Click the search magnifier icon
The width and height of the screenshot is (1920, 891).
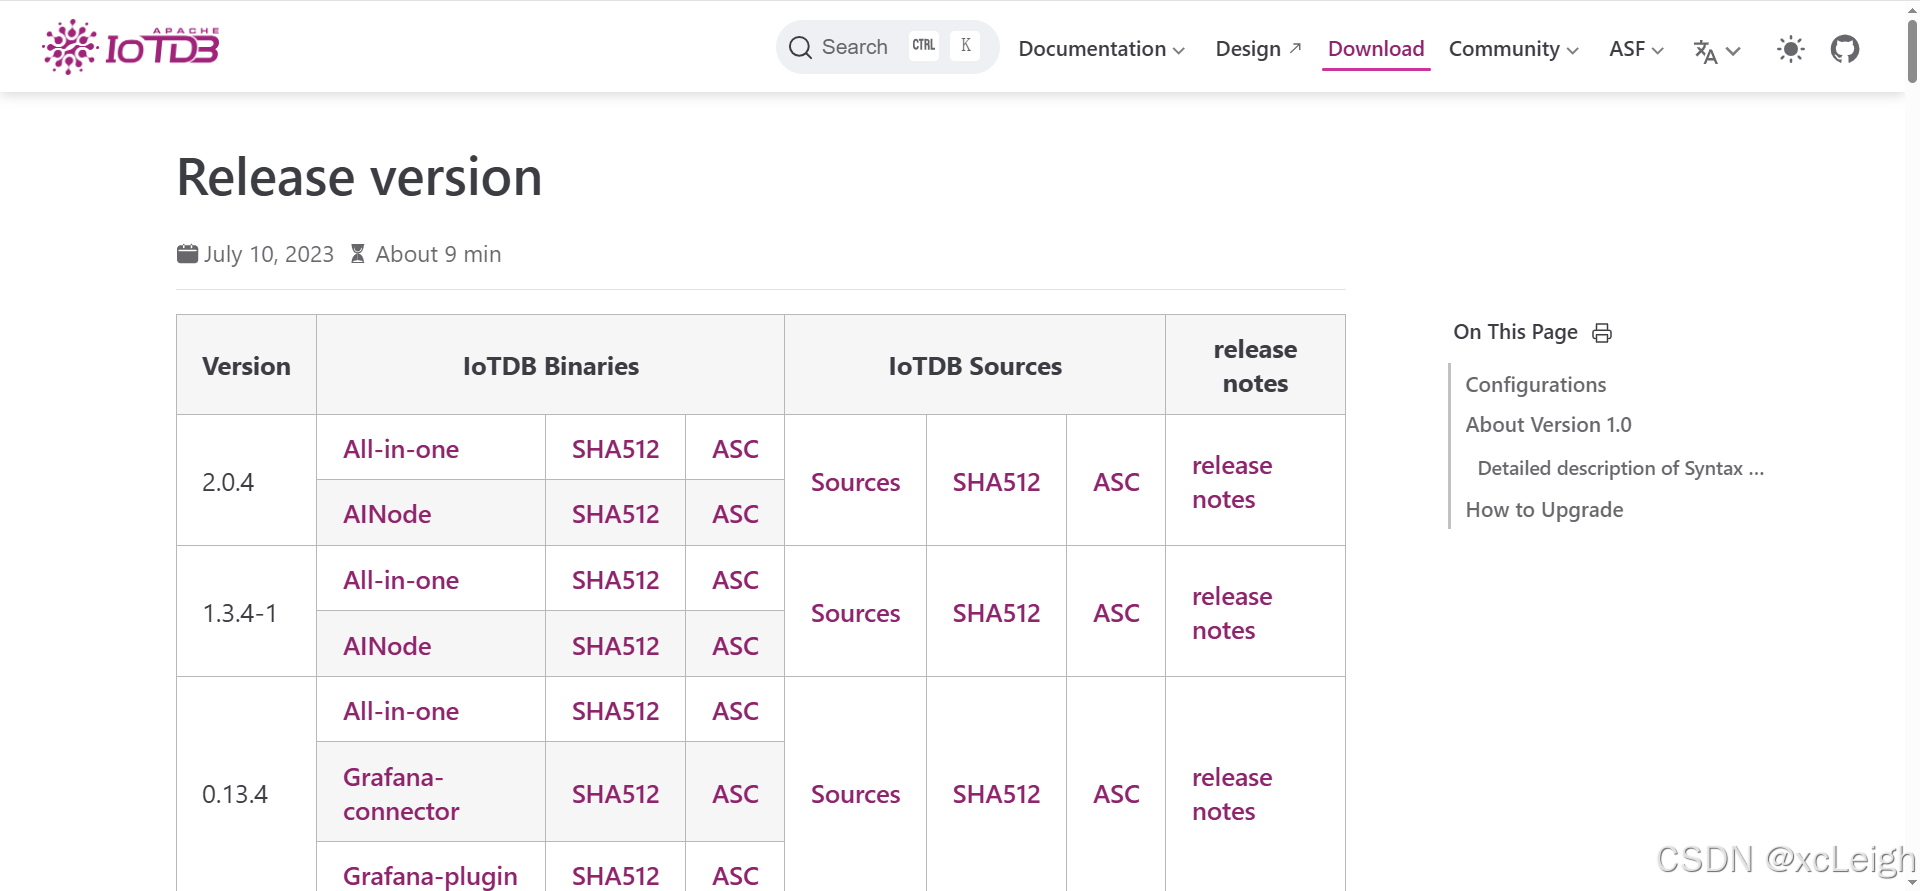tap(800, 47)
